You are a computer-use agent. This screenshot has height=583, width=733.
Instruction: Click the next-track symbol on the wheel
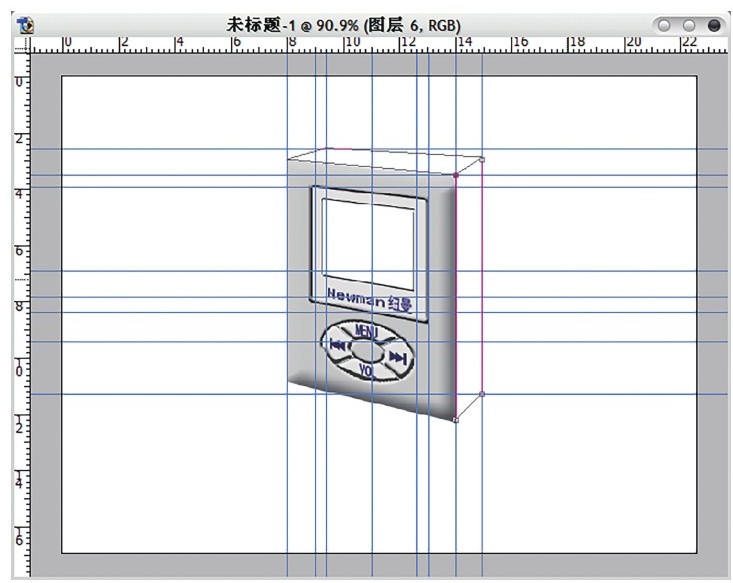pos(398,359)
